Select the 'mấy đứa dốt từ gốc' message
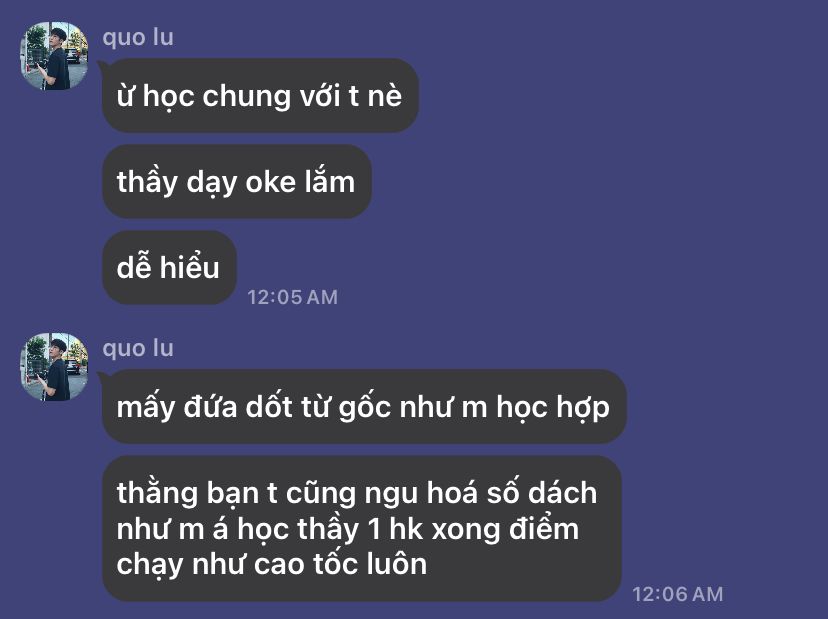Image resolution: width=828 pixels, height=619 pixels. [x=364, y=407]
